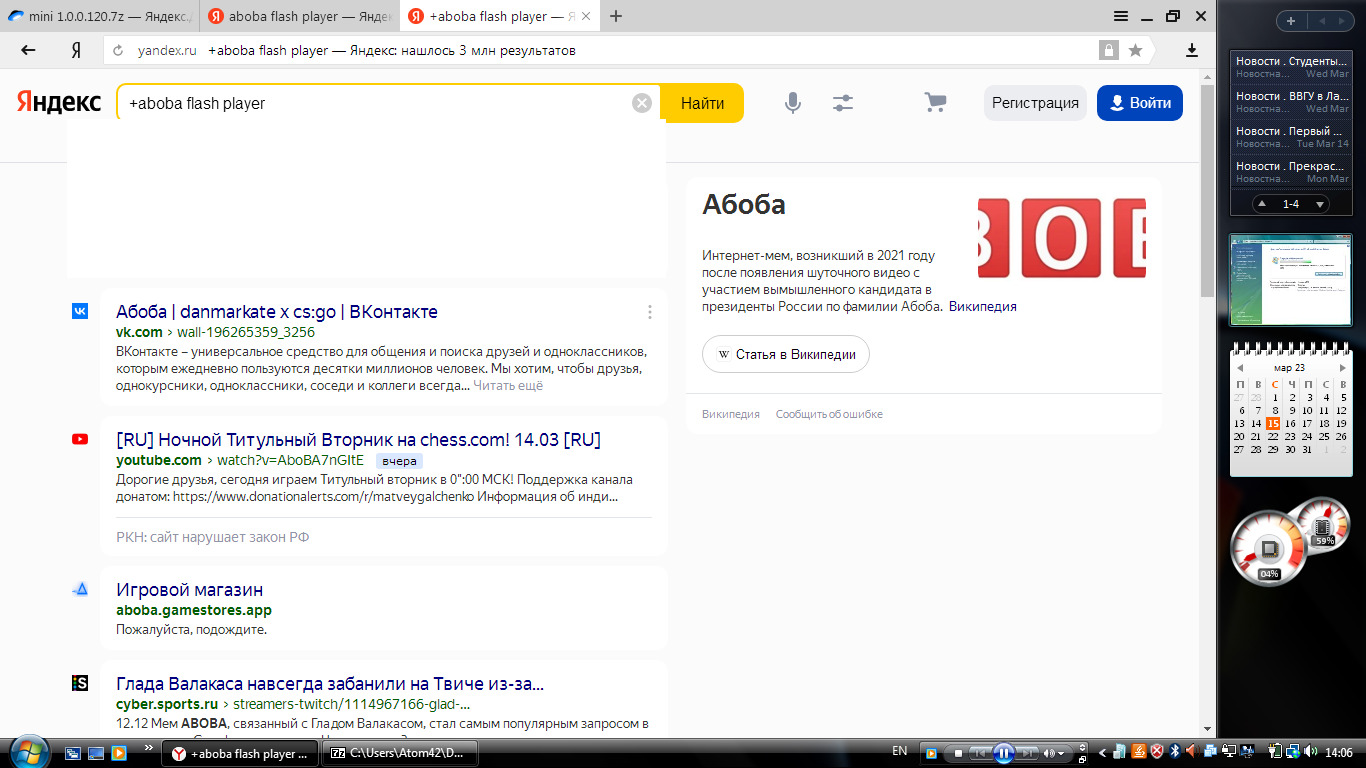The image size is (1366, 768).
Task: Pause playback in the taskbar media player
Action: pos(1004,753)
